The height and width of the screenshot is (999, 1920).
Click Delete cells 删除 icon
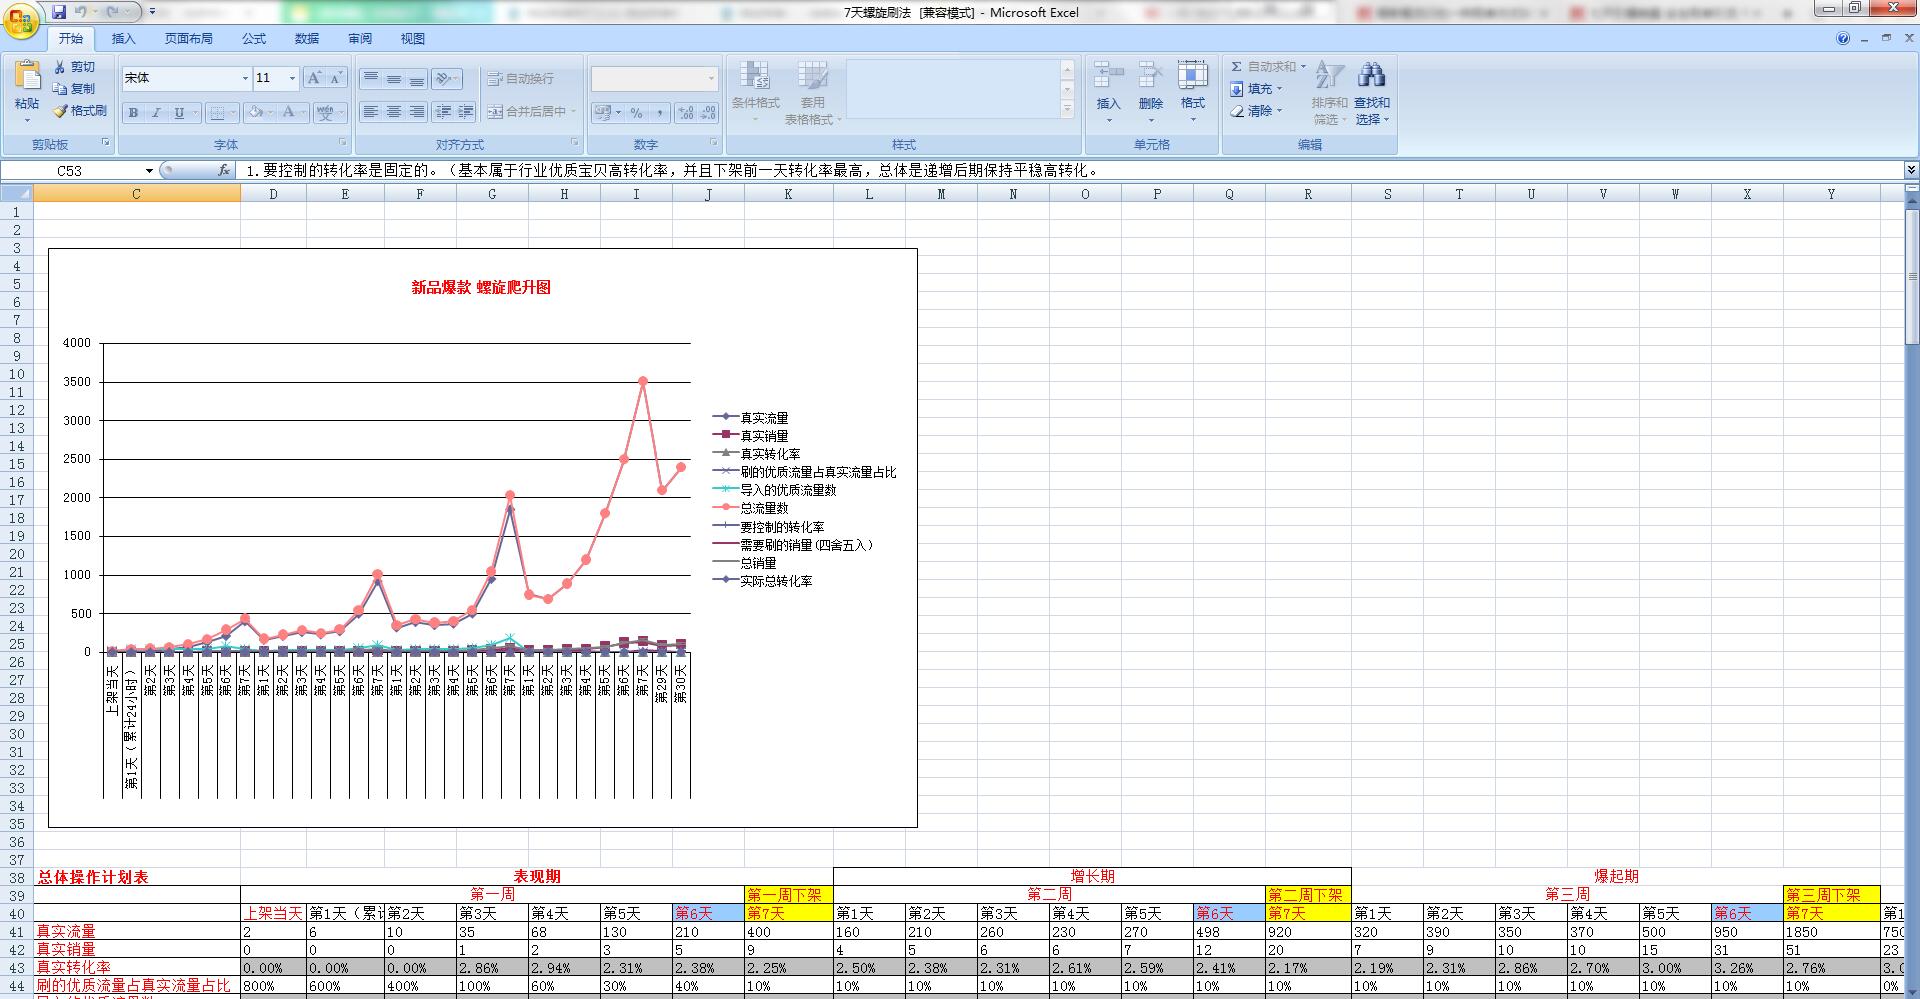pyautogui.click(x=1151, y=75)
